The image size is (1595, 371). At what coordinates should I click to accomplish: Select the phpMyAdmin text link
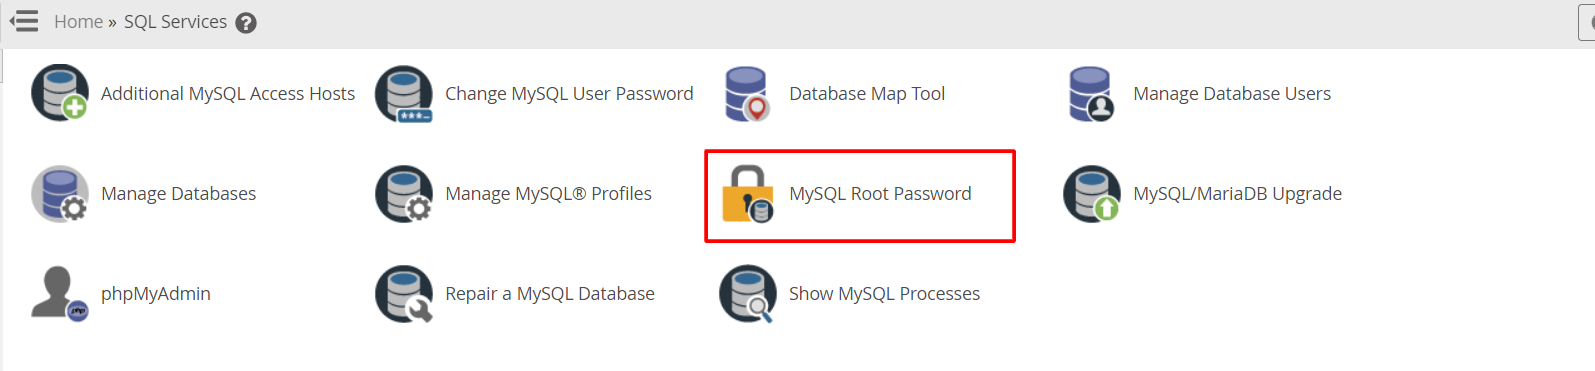point(156,294)
